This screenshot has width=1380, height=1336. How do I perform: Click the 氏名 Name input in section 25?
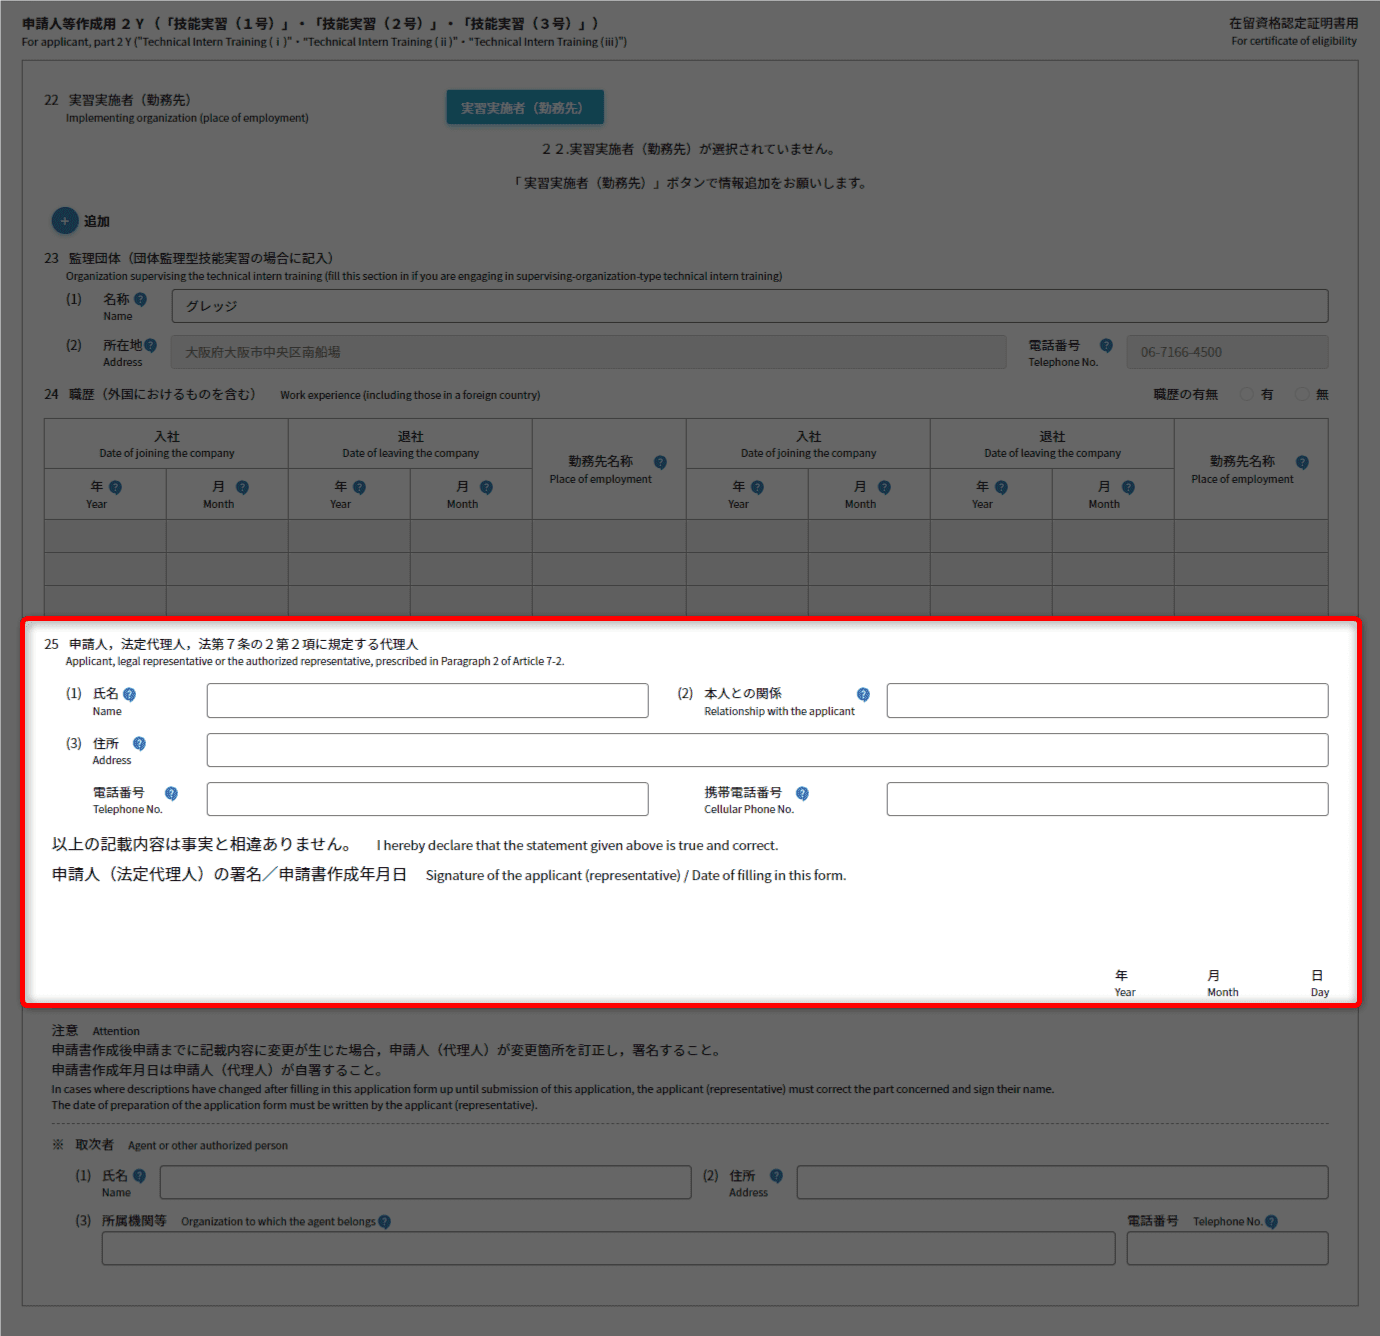427,700
